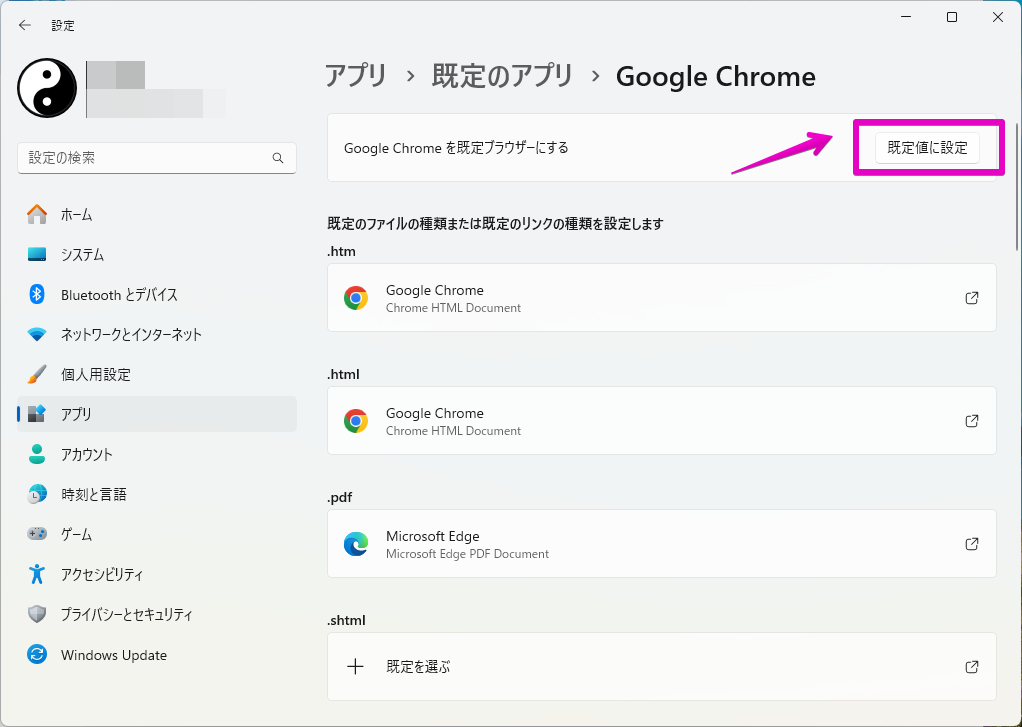This screenshot has height=727, width=1022.
Task: Click the Microsoft Edge icon in .pdf row
Action: coord(356,544)
